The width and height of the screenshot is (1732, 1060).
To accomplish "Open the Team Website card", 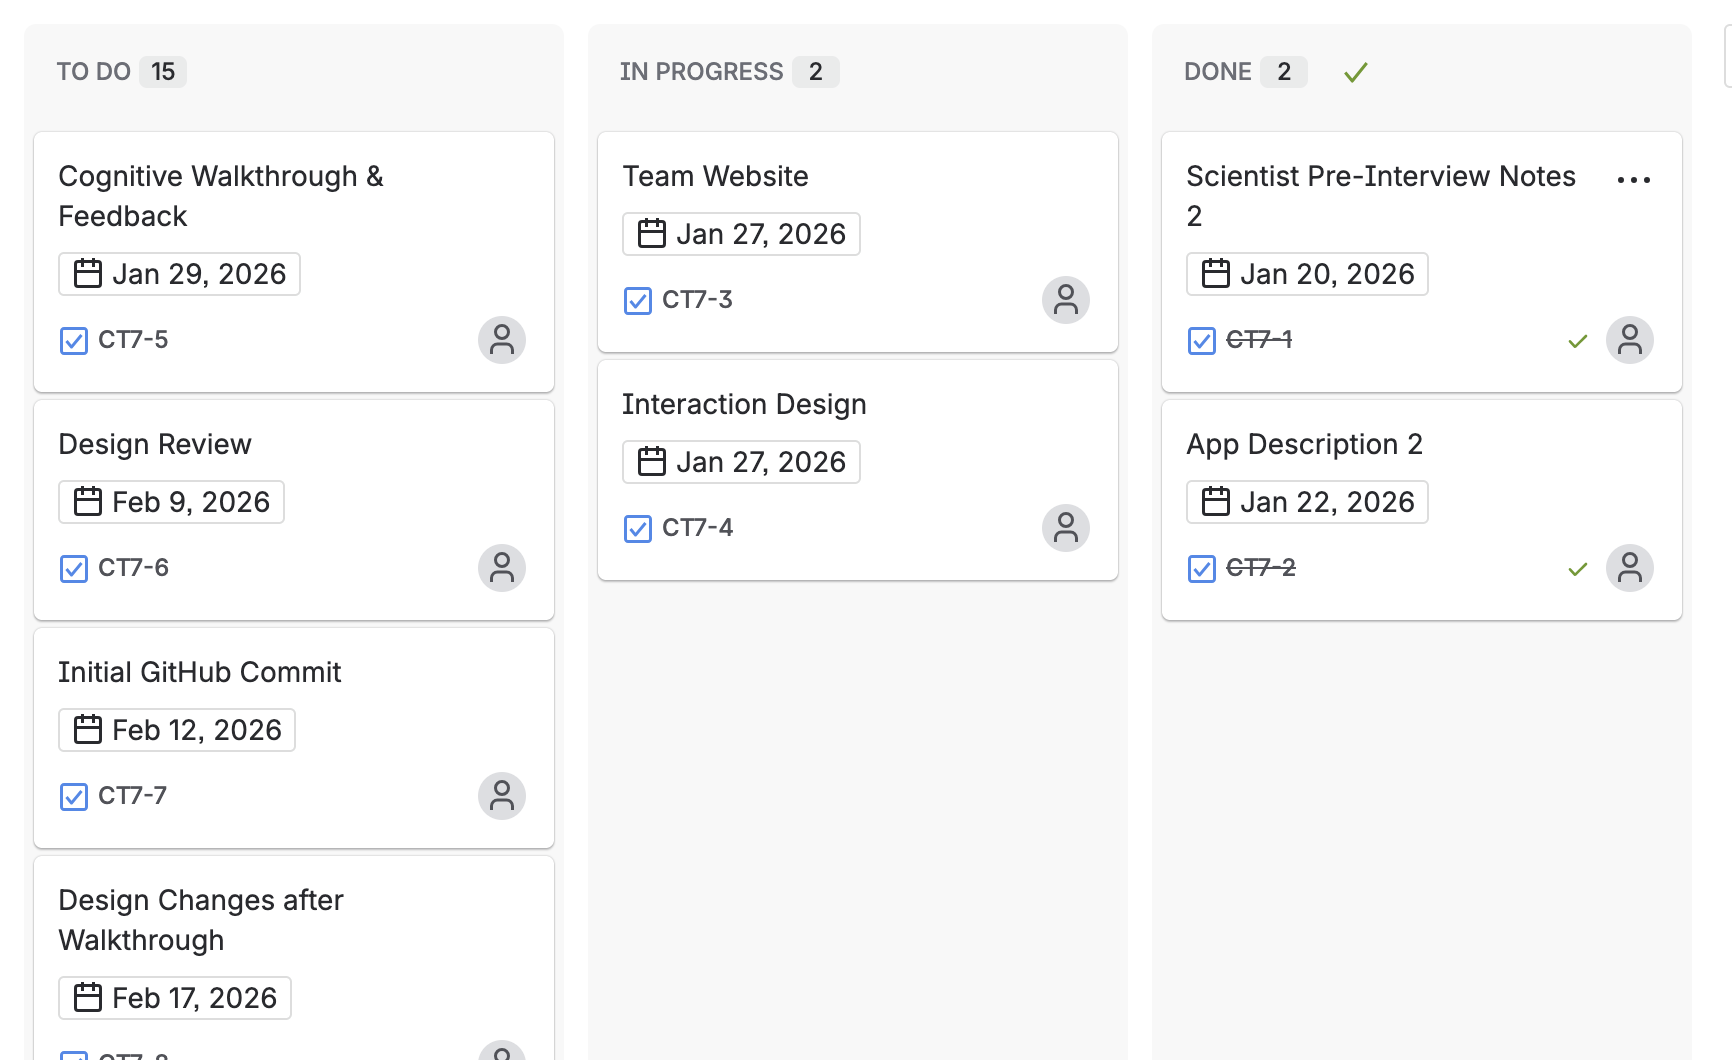I will 715,176.
